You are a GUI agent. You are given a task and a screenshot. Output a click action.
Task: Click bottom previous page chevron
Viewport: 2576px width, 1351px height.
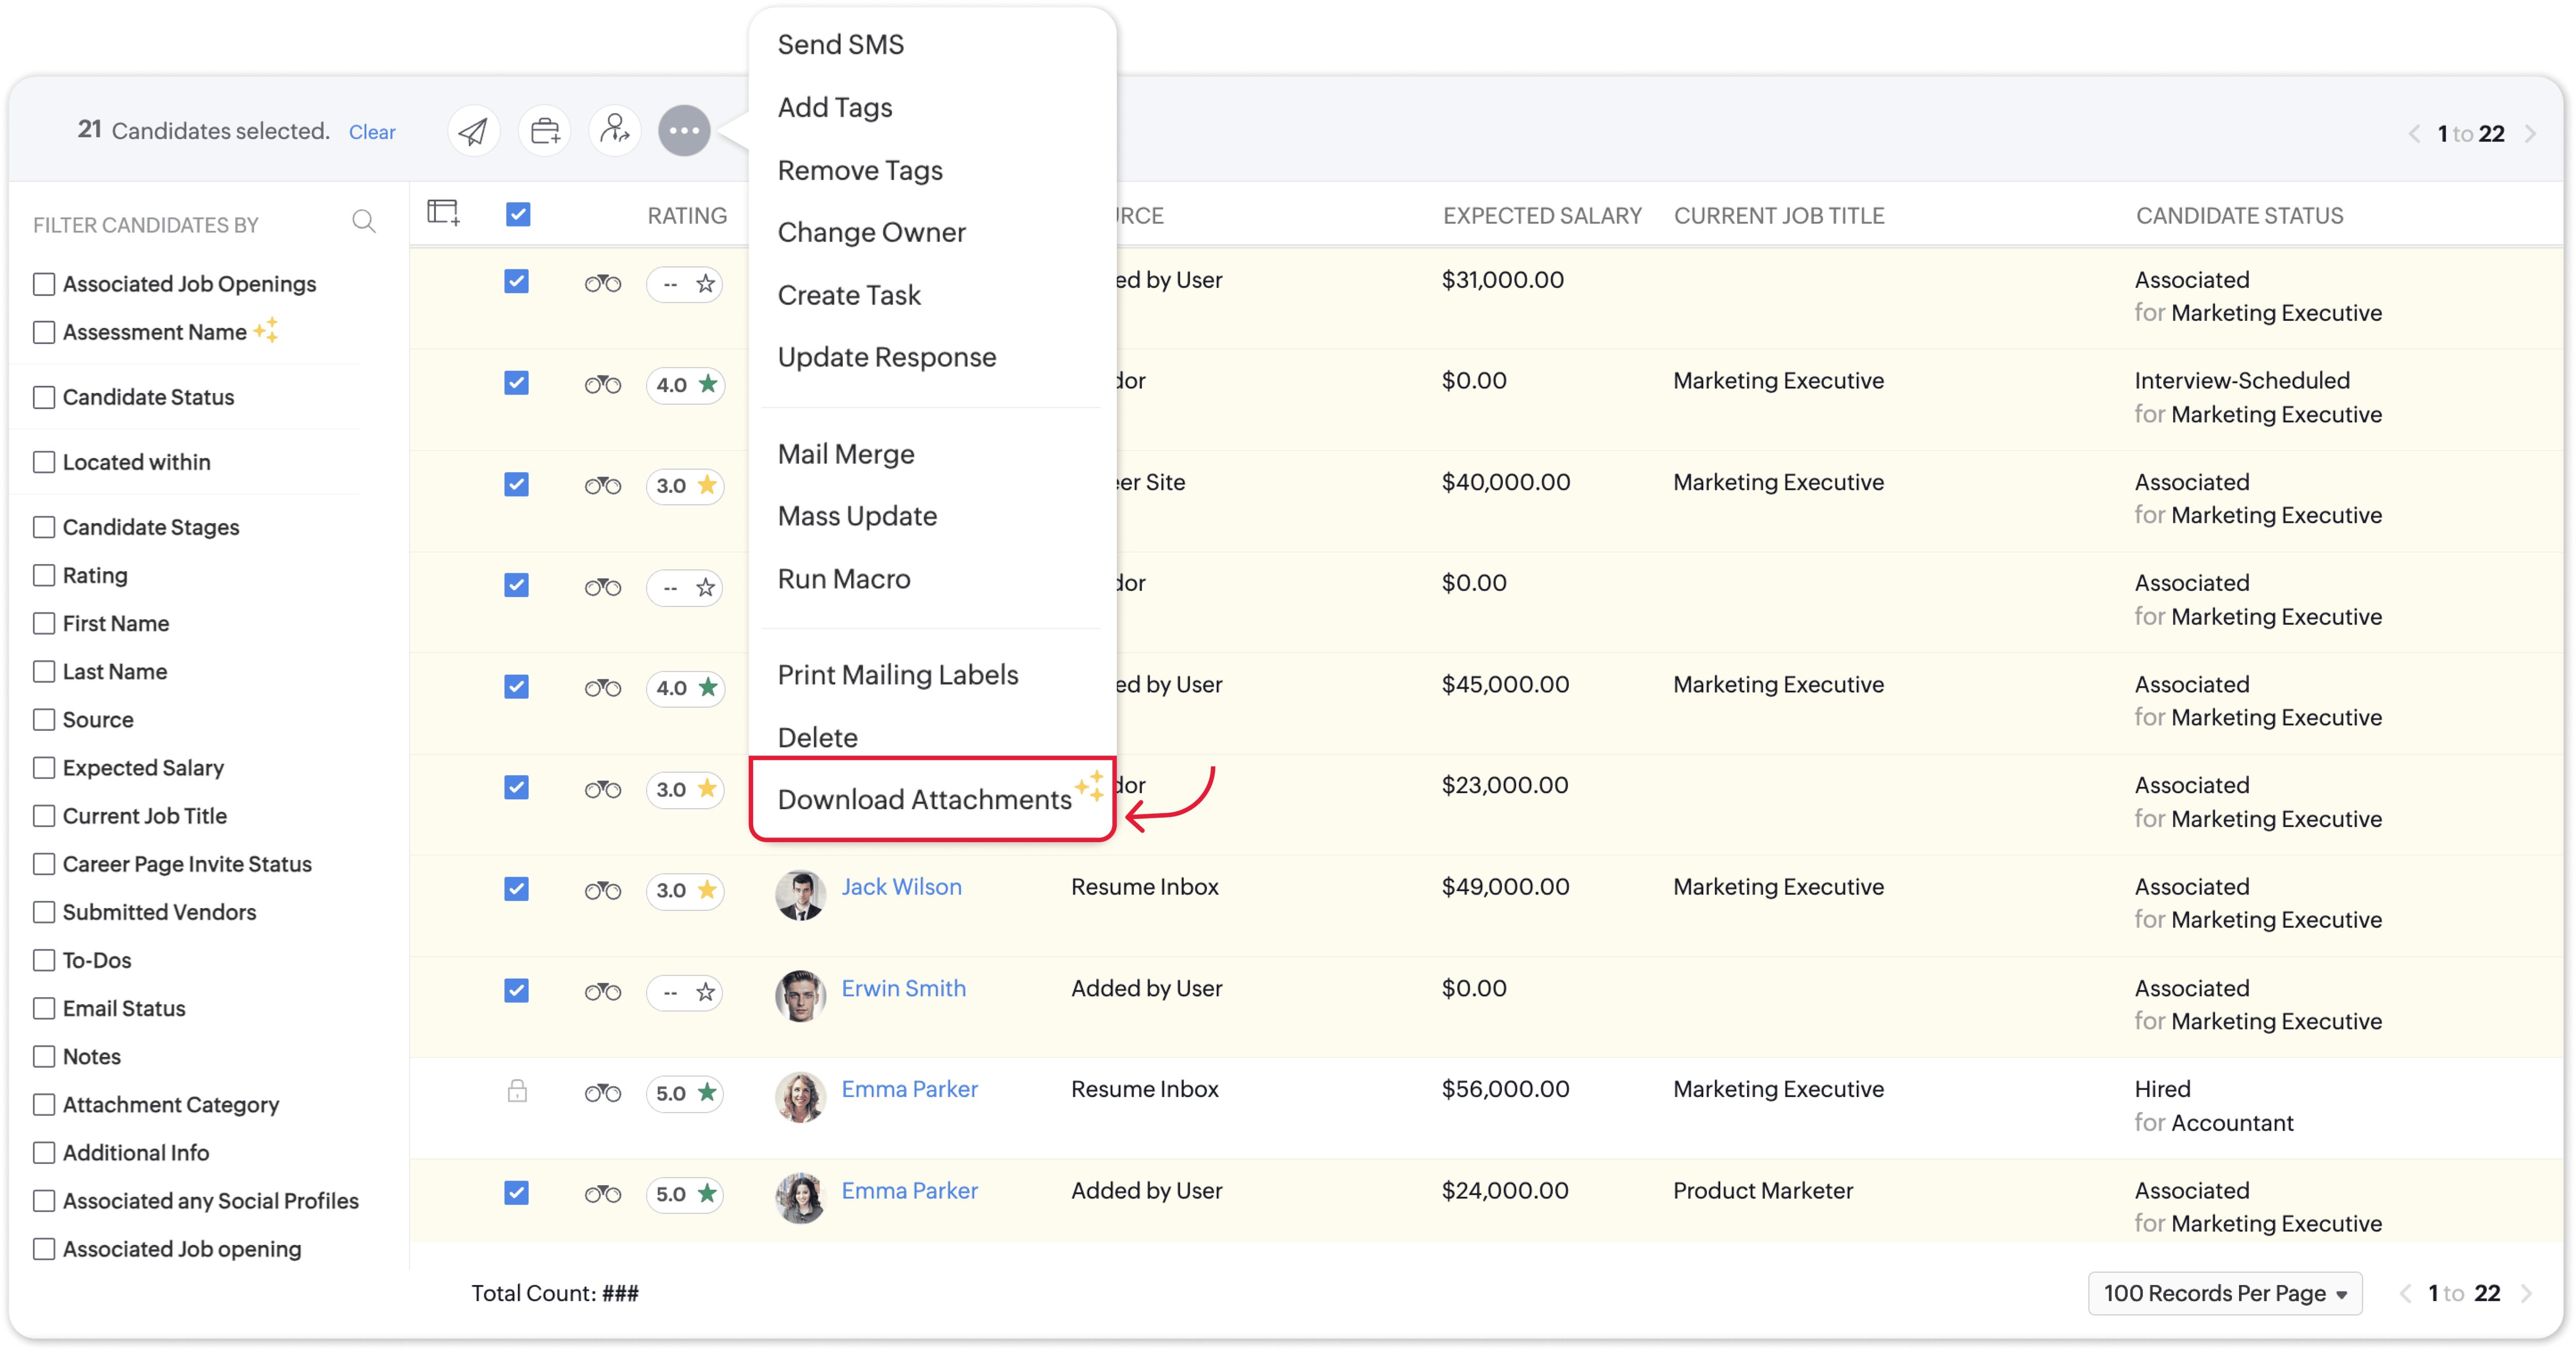point(2406,1293)
